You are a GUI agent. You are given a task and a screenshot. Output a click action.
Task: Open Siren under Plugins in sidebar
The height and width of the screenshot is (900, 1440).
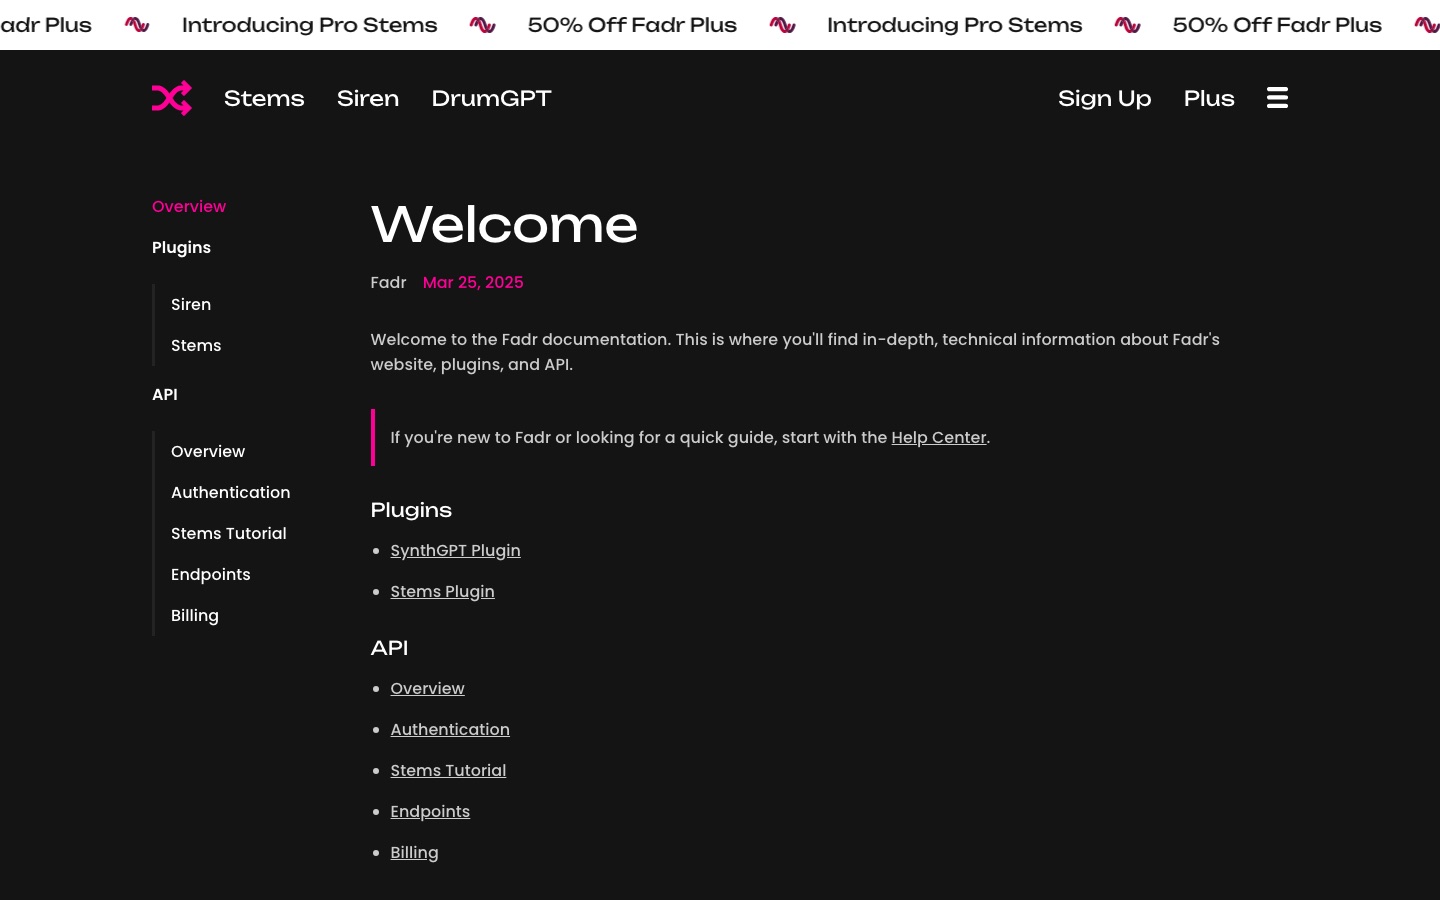[x=191, y=304]
